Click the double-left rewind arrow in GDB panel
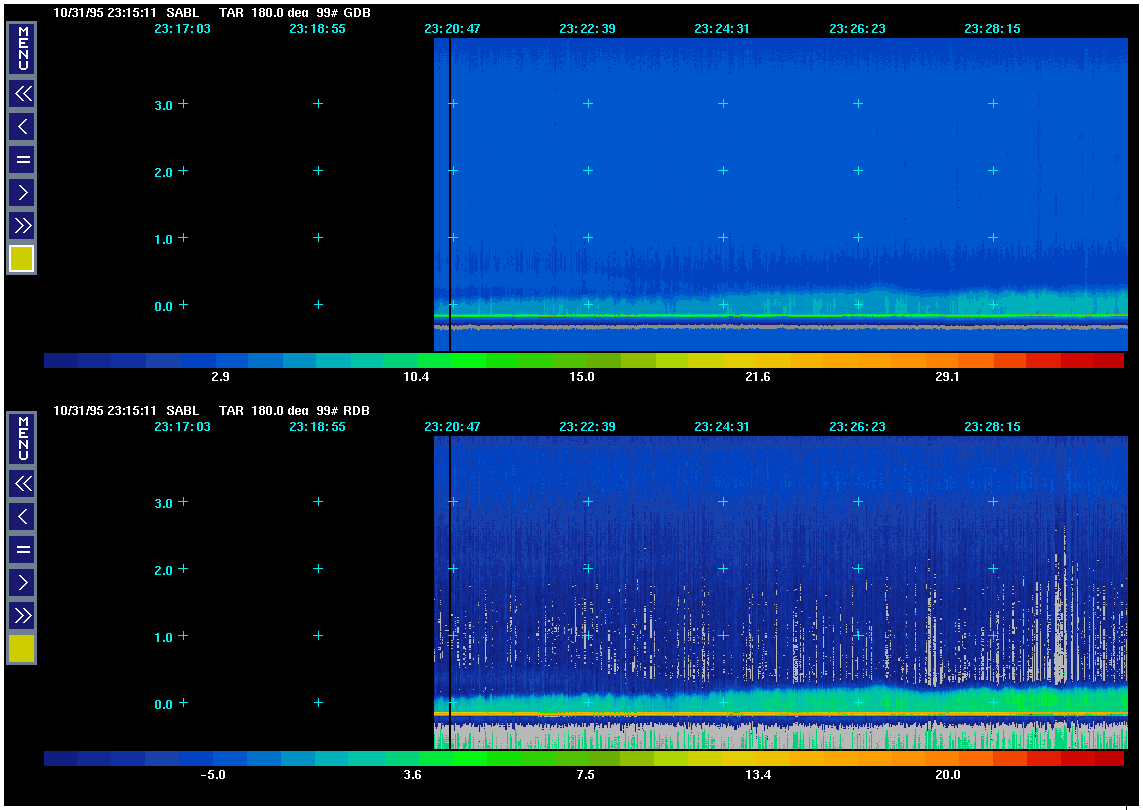 pyautogui.click(x=22, y=94)
